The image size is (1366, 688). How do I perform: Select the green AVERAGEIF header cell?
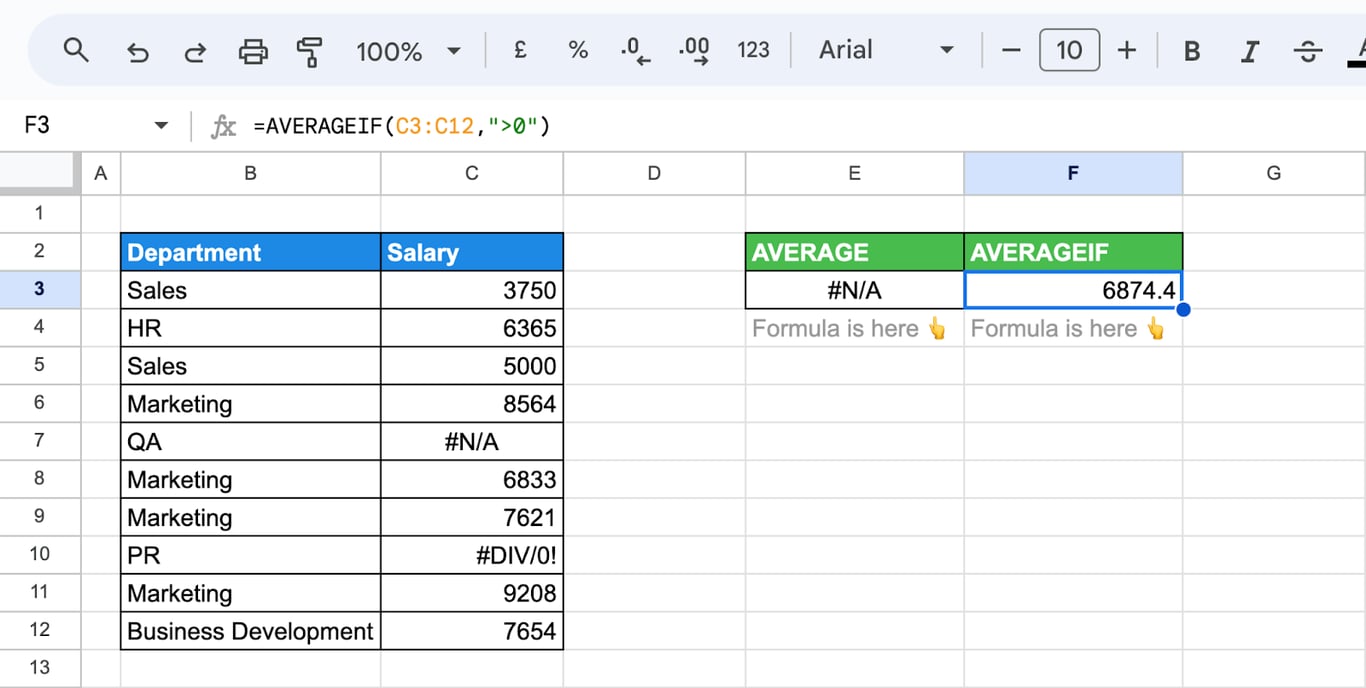(1073, 252)
